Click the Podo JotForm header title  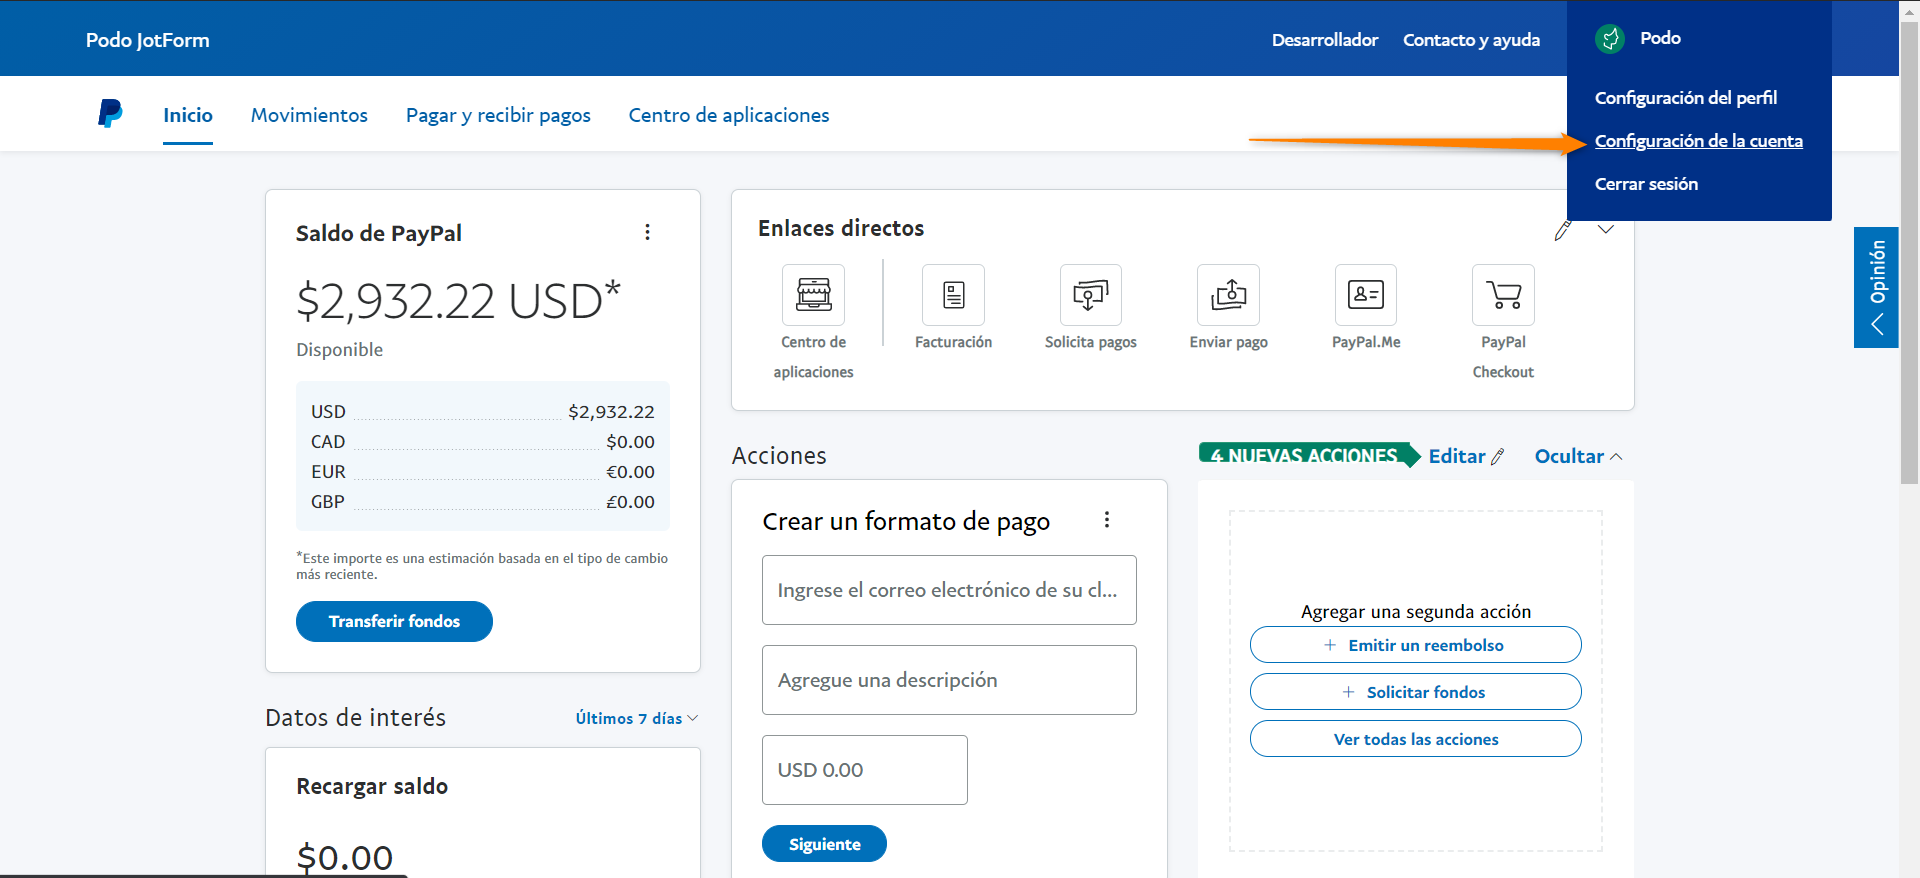tap(148, 40)
